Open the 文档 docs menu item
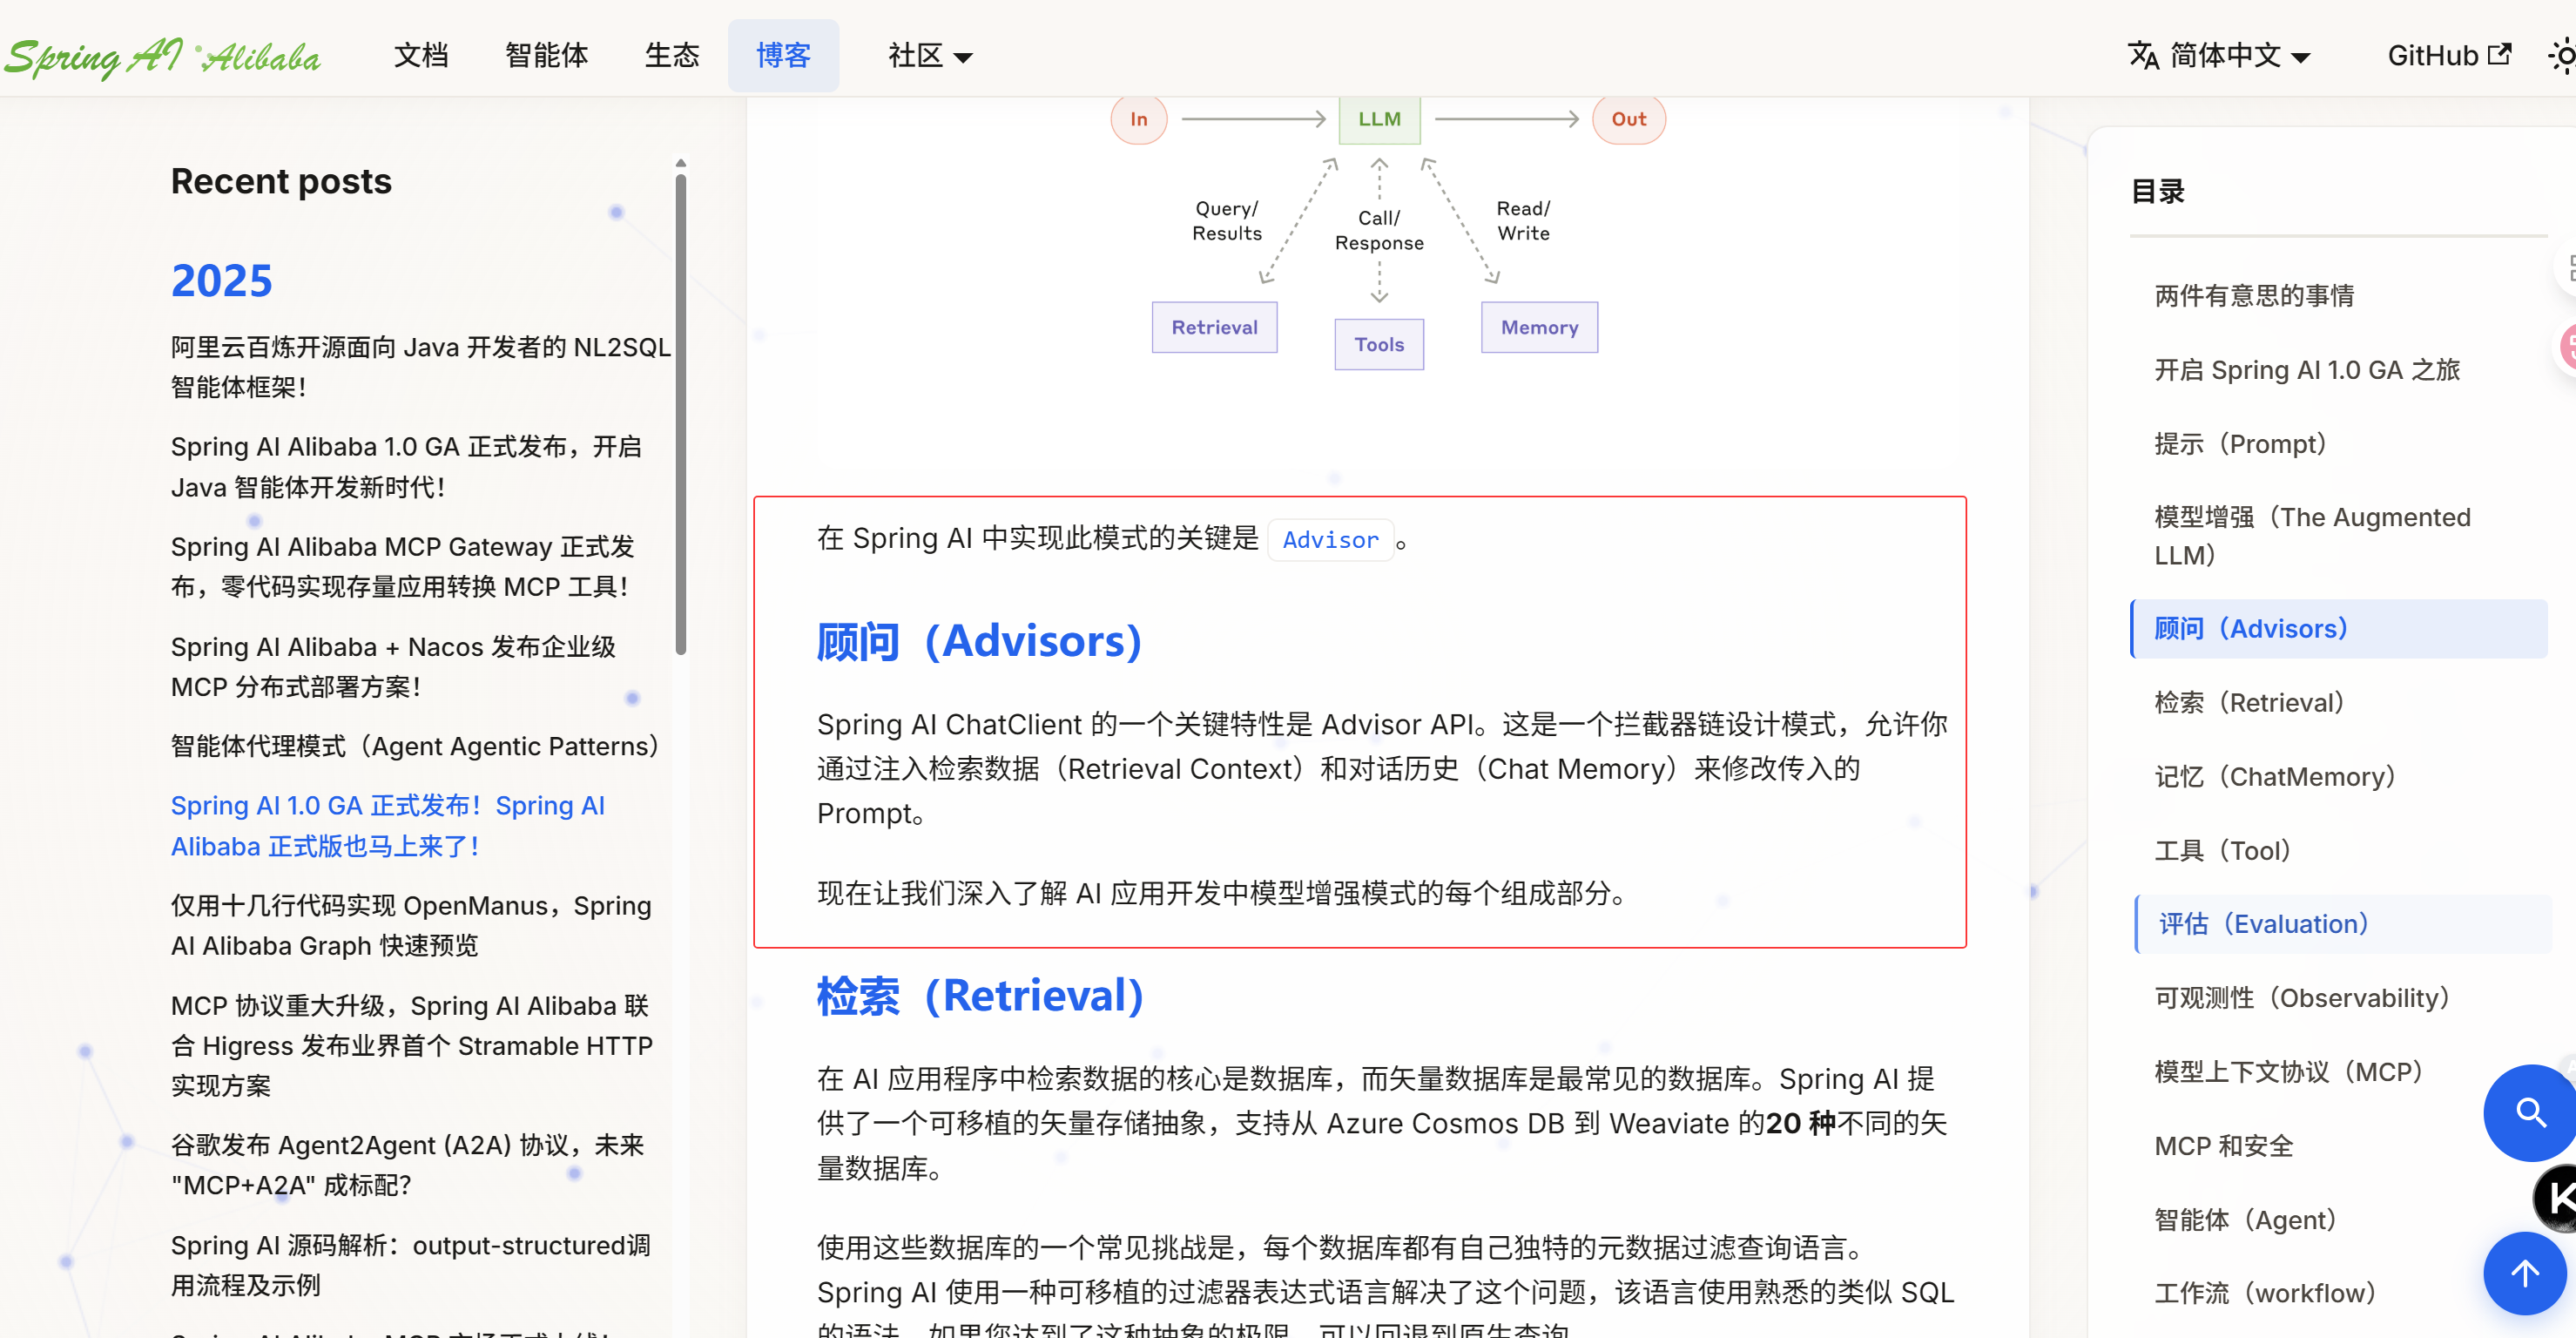Image resolution: width=2576 pixels, height=1338 pixels. point(421,56)
